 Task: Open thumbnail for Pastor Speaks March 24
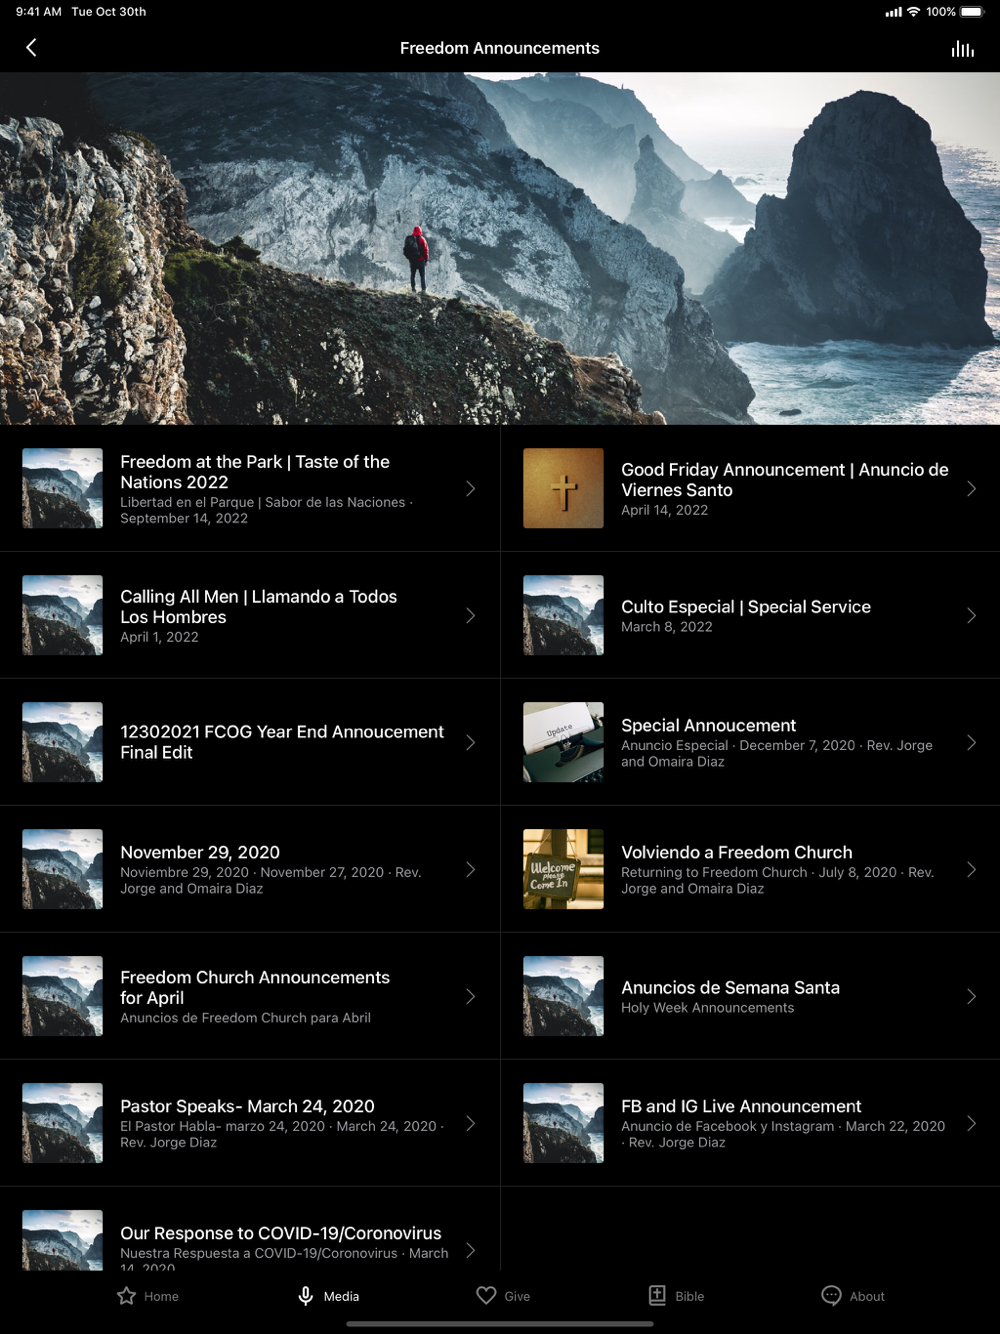click(x=62, y=1123)
